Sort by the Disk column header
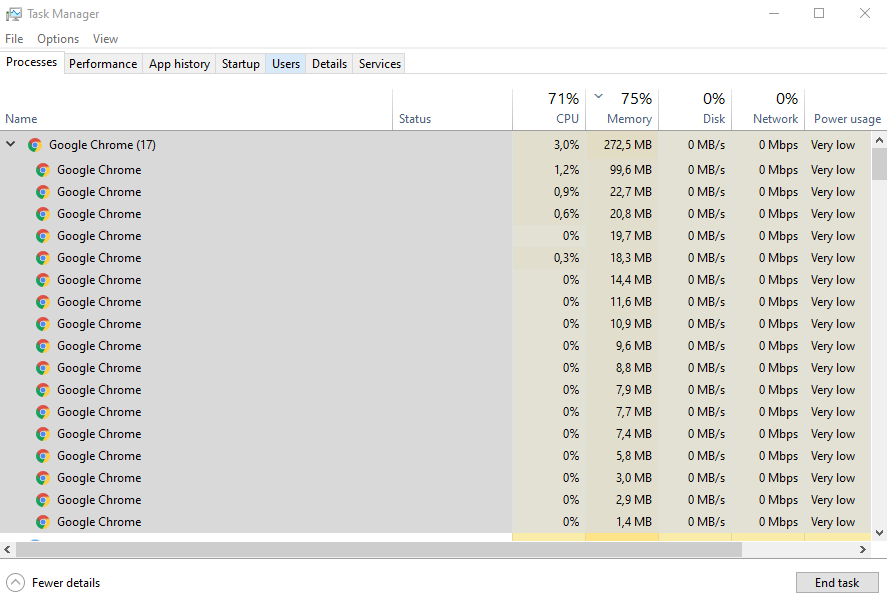Image resolution: width=887 pixels, height=606 pixels. click(695, 110)
